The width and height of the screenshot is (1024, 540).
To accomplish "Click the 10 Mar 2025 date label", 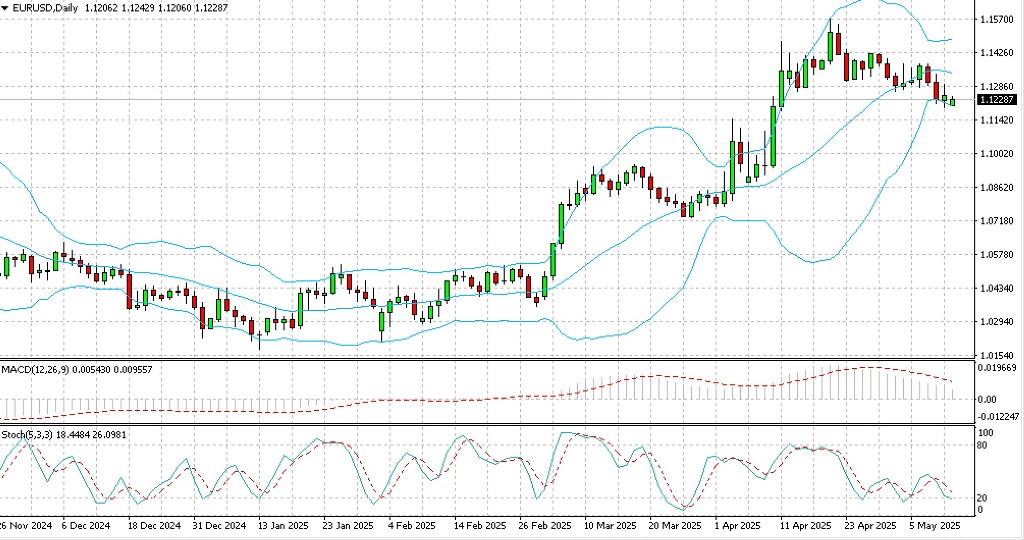I will pos(610,526).
